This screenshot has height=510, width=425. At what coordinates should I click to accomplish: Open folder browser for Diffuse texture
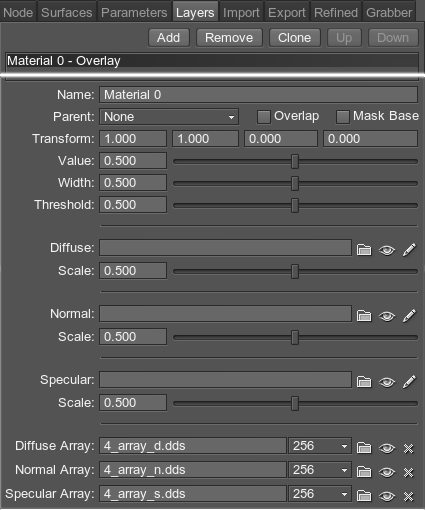pos(364,249)
